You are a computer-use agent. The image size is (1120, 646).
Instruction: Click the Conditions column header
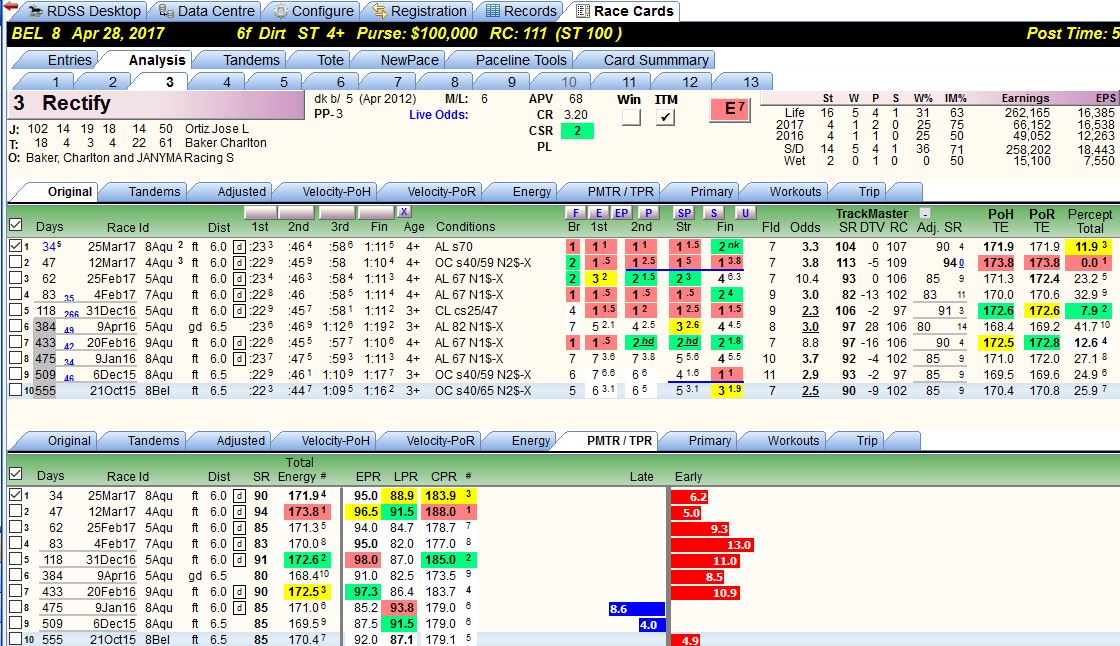[x=465, y=227]
